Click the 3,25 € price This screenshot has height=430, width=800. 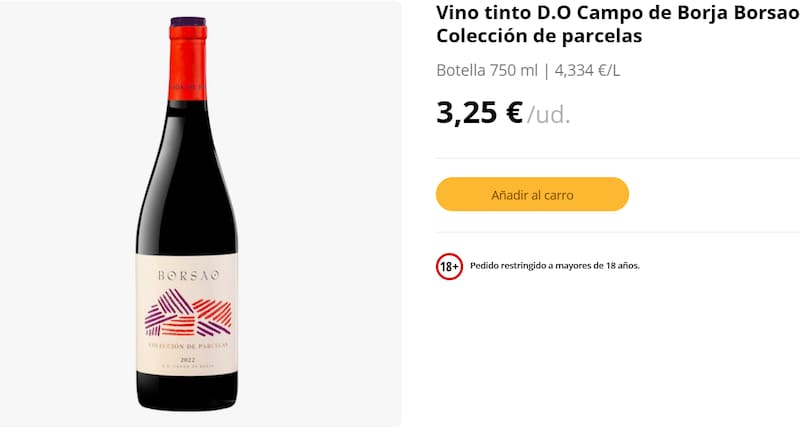click(480, 112)
